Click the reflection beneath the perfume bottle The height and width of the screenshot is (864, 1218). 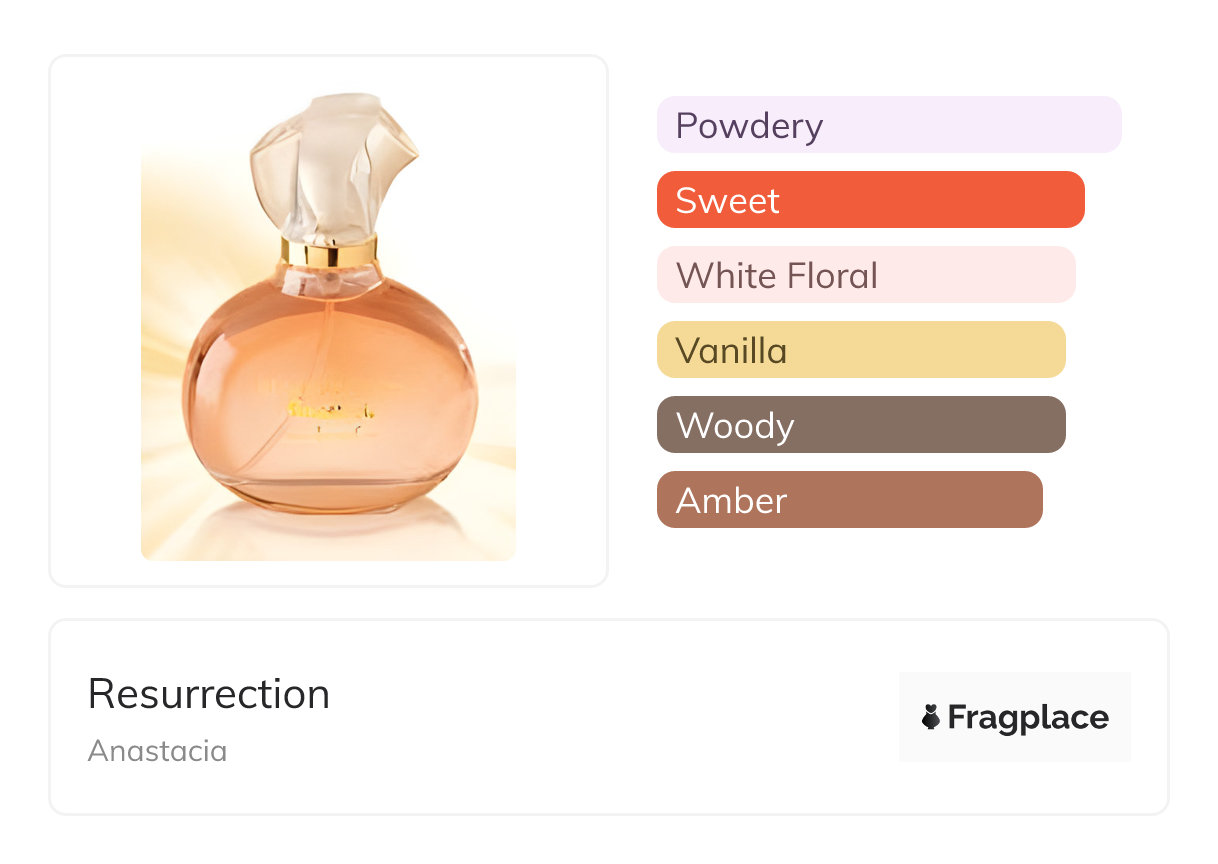tap(329, 530)
